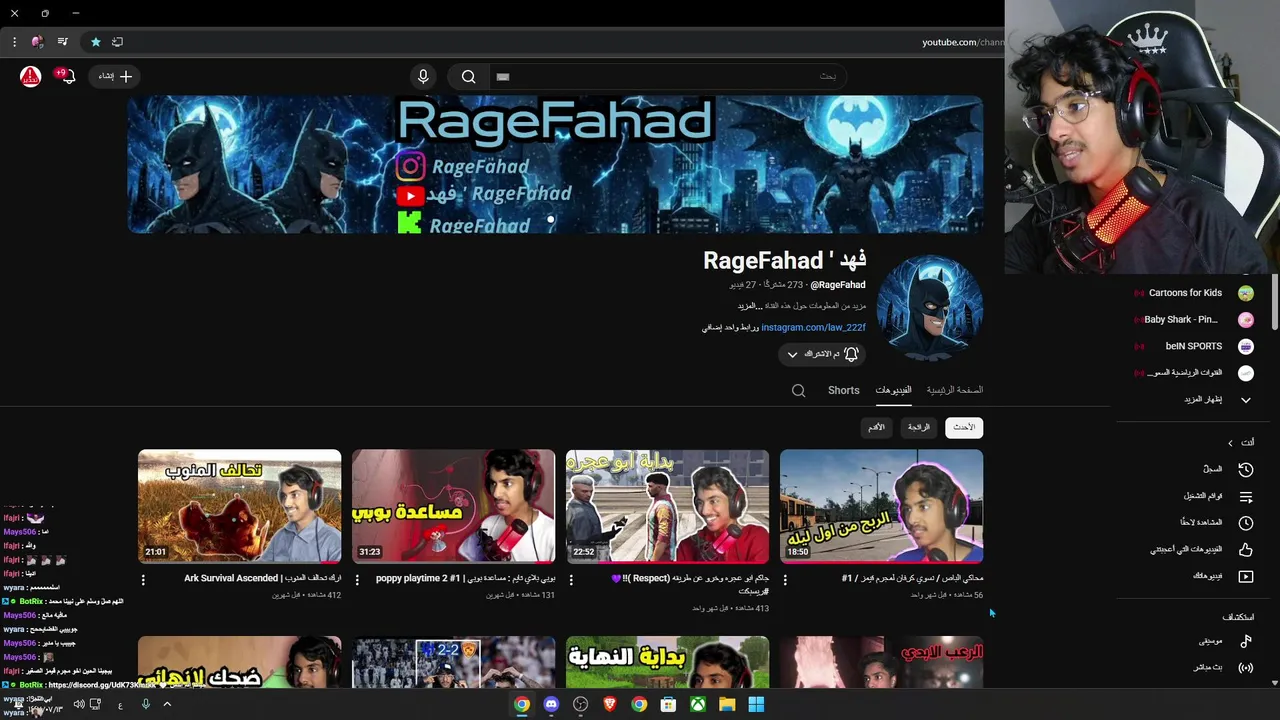Switch to the Videos tab
The image size is (1280, 720).
[x=893, y=390]
